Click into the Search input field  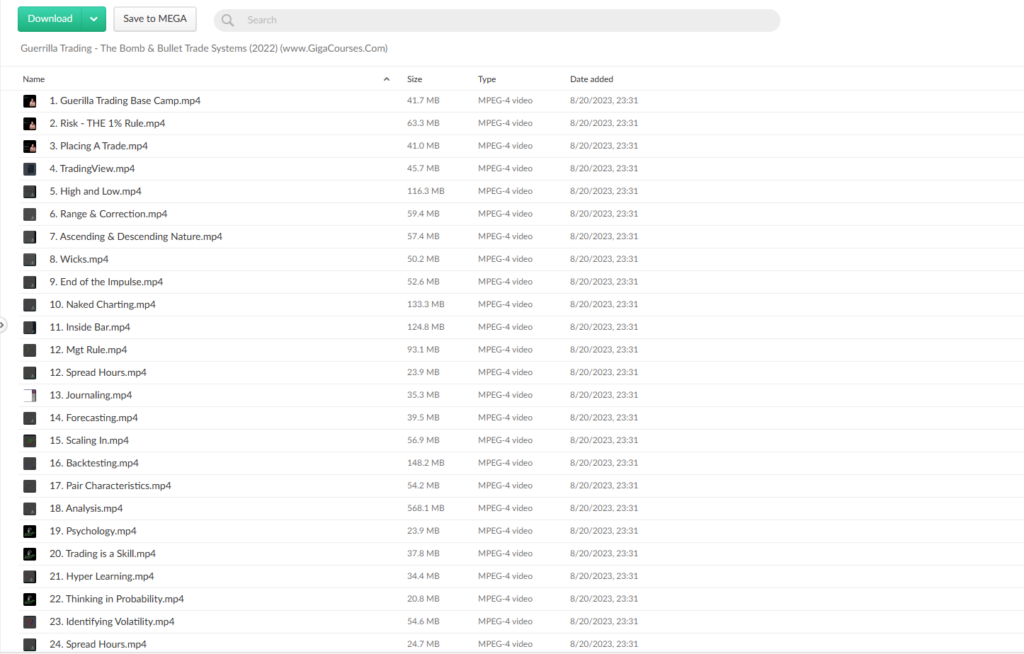(500, 20)
